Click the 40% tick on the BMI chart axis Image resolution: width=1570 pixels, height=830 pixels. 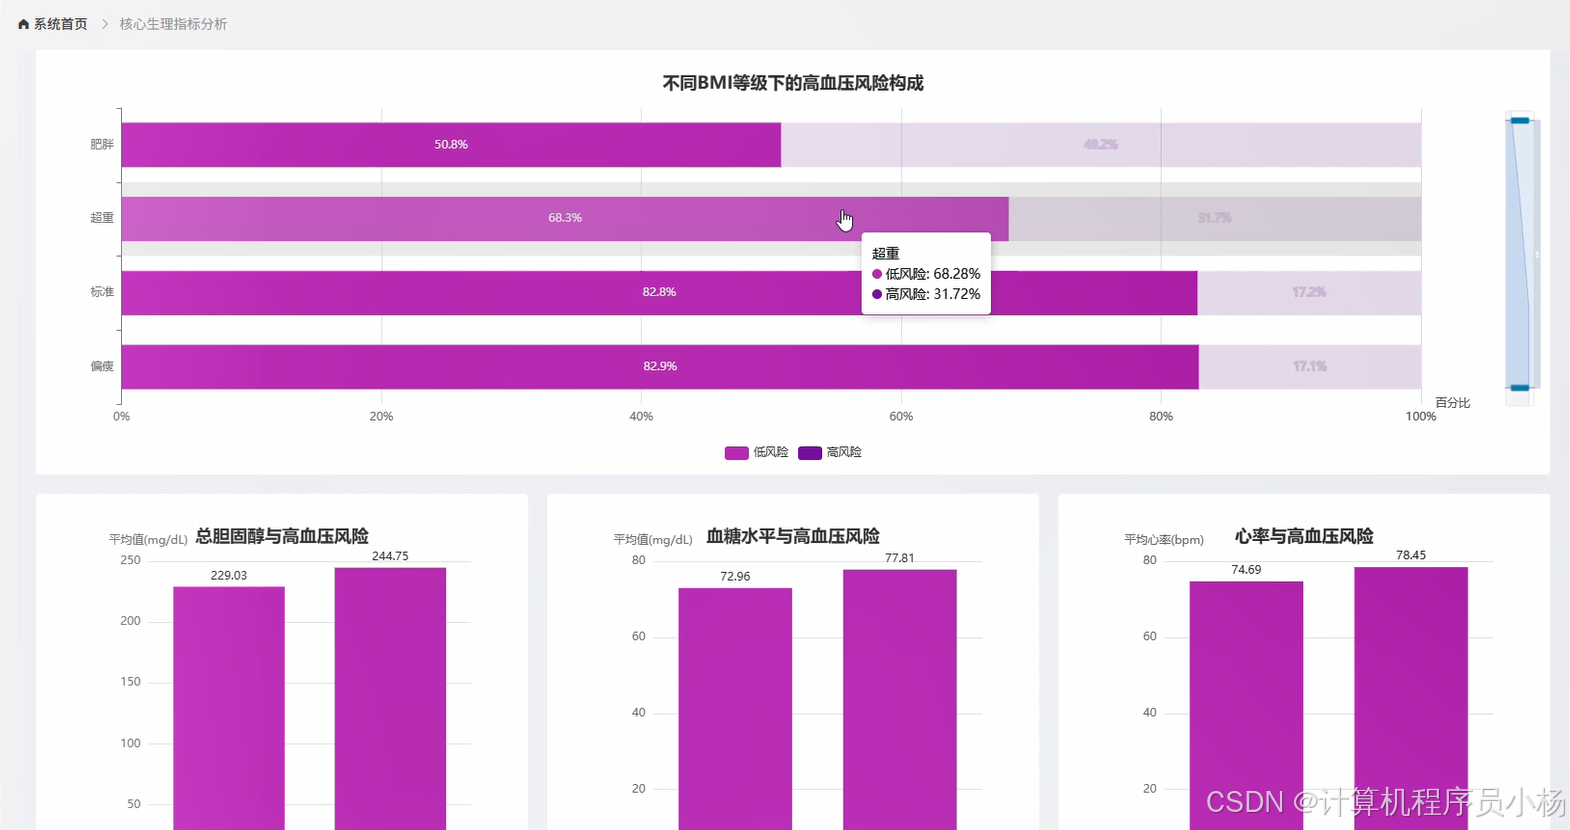coord(641,417)
